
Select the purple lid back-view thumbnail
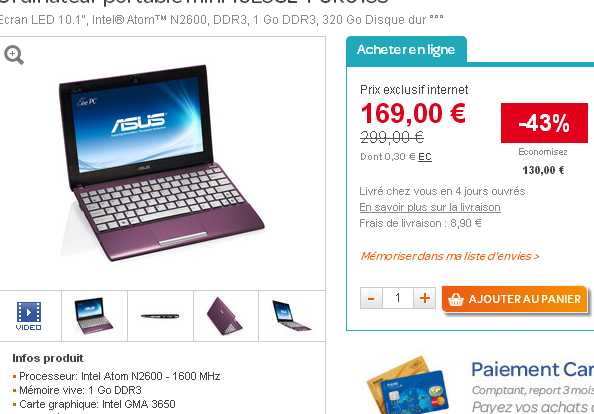click(226, 316)
